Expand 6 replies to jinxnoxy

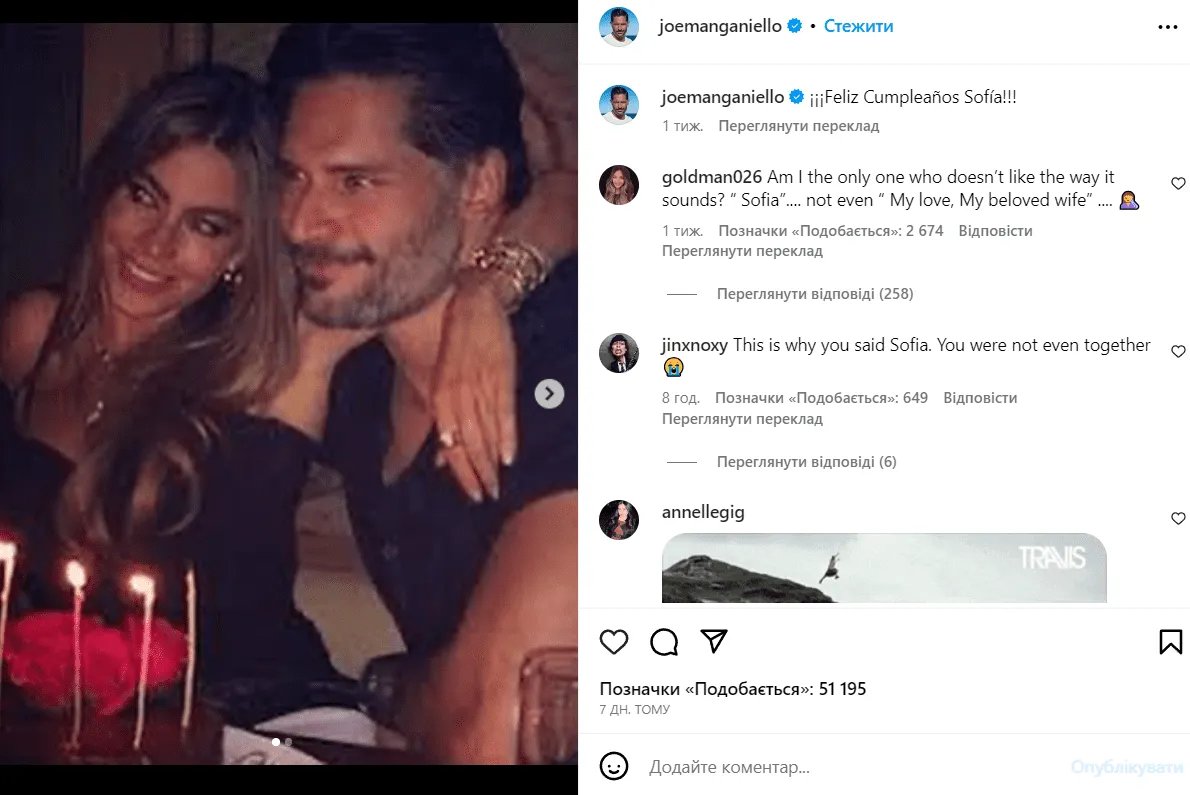806,462
